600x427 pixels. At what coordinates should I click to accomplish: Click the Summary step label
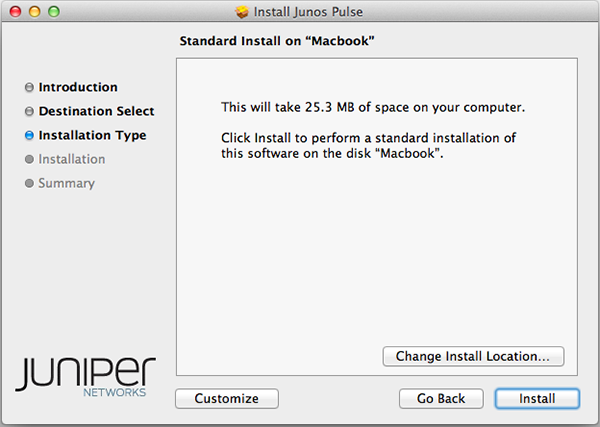pos(67,184)
